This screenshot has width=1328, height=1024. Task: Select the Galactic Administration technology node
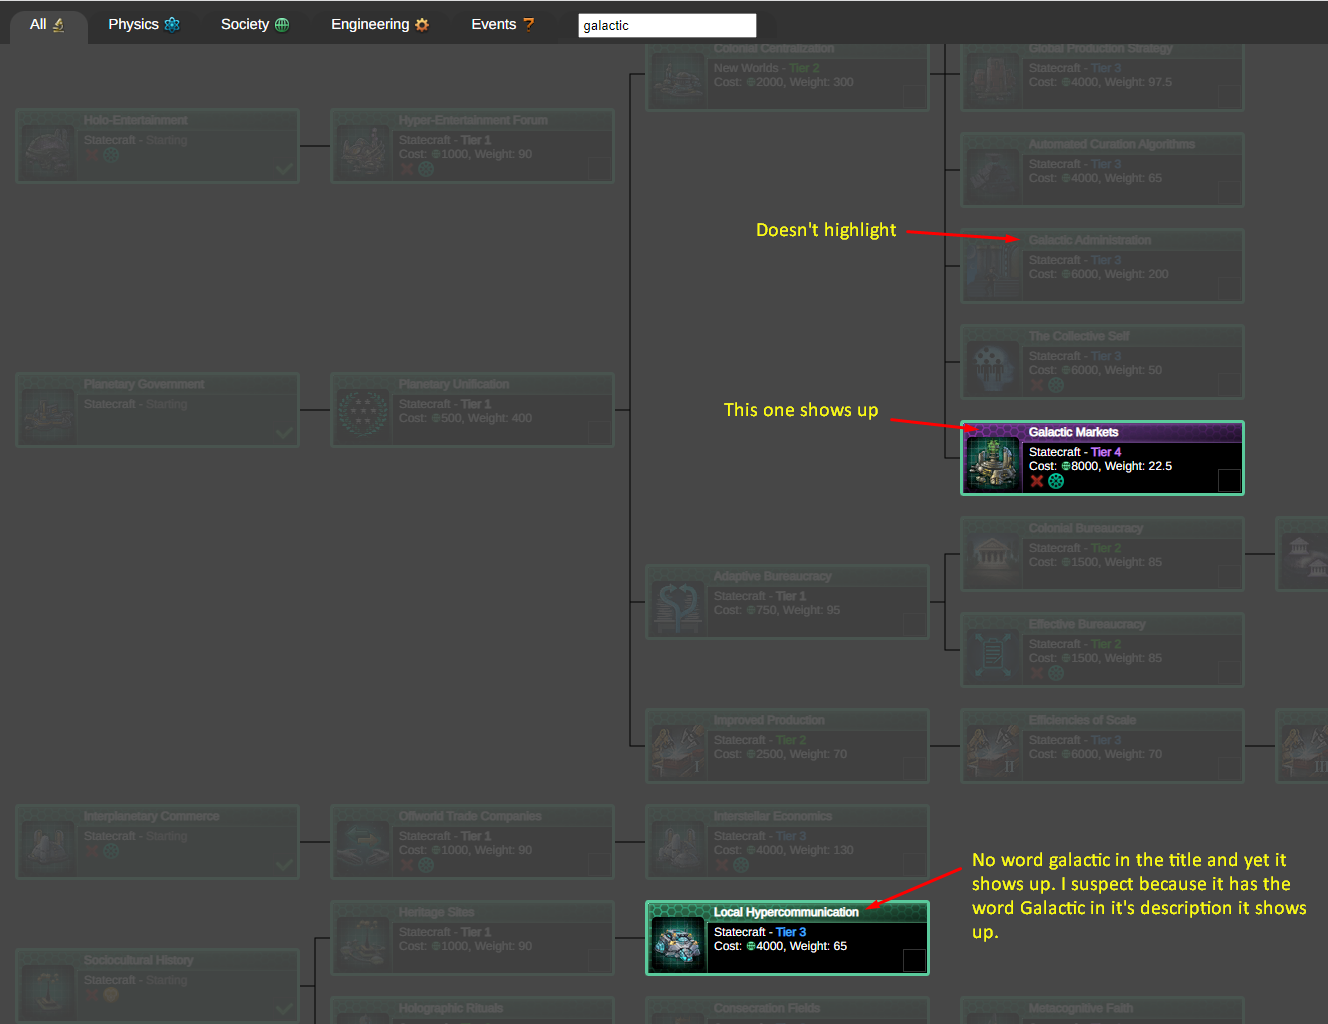point(1101,265)
